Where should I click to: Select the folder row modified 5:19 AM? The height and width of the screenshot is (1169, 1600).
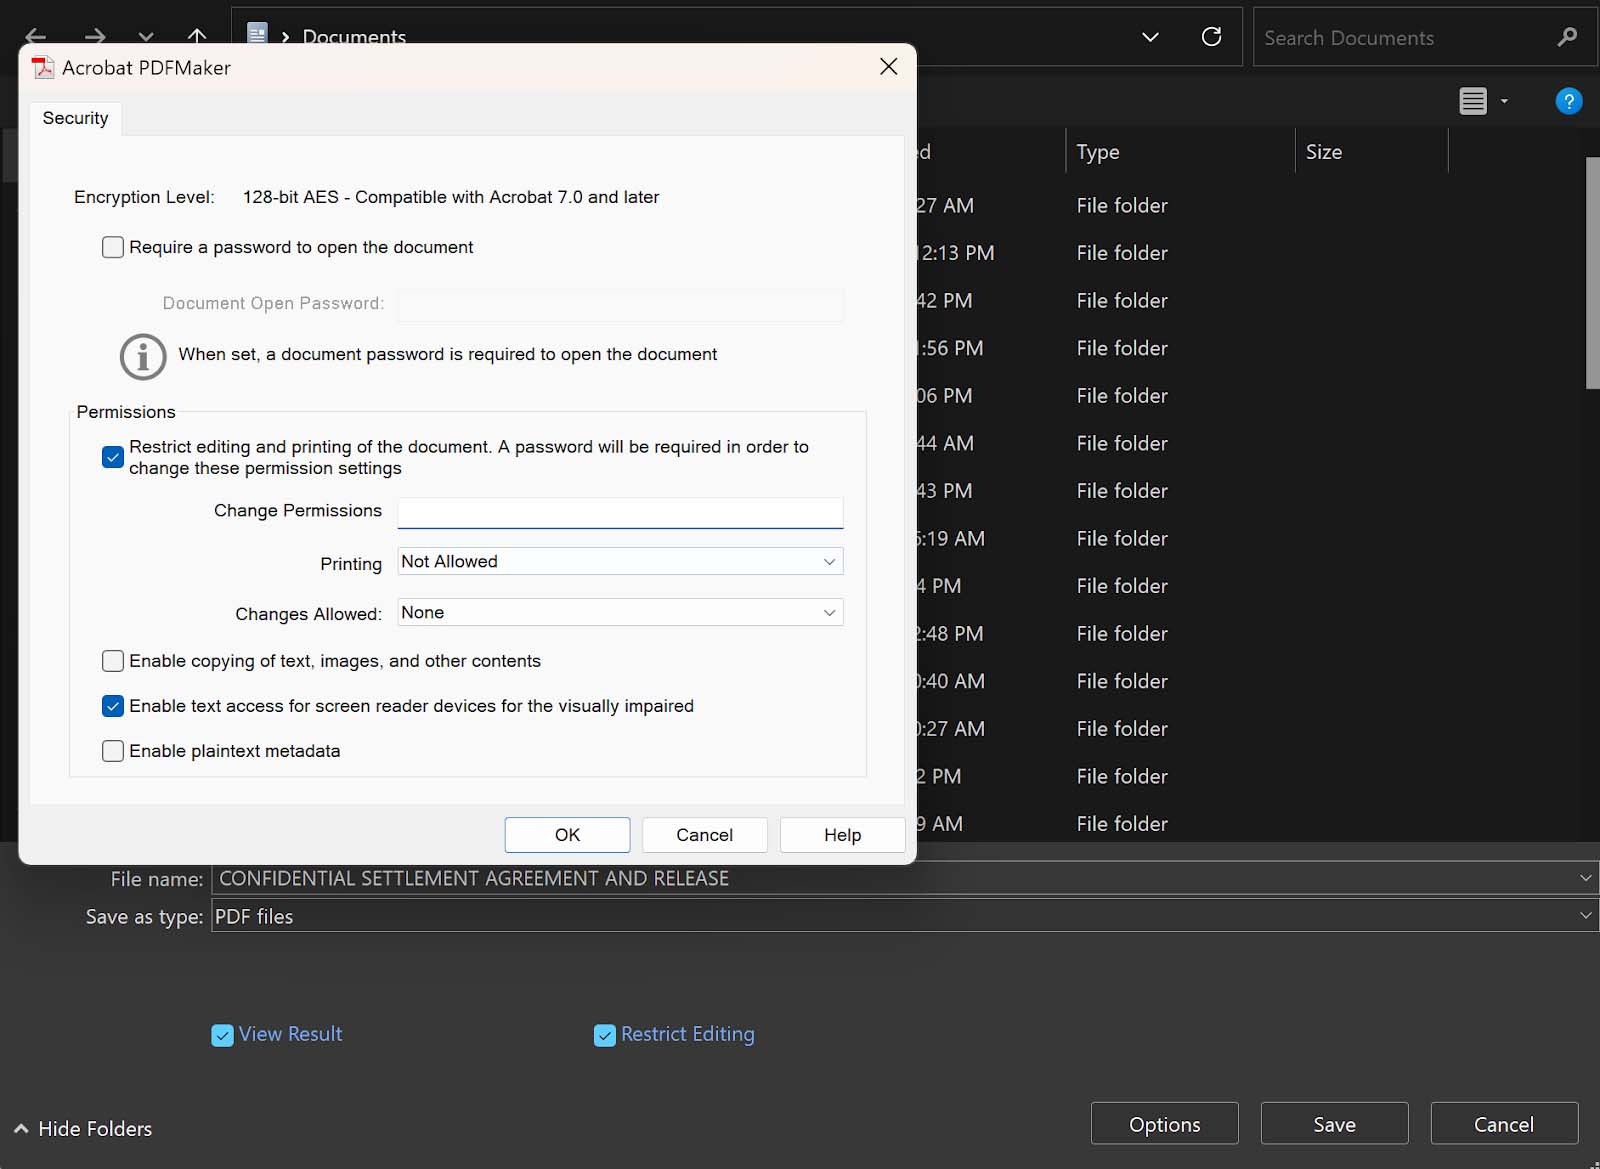[1250, 539]
